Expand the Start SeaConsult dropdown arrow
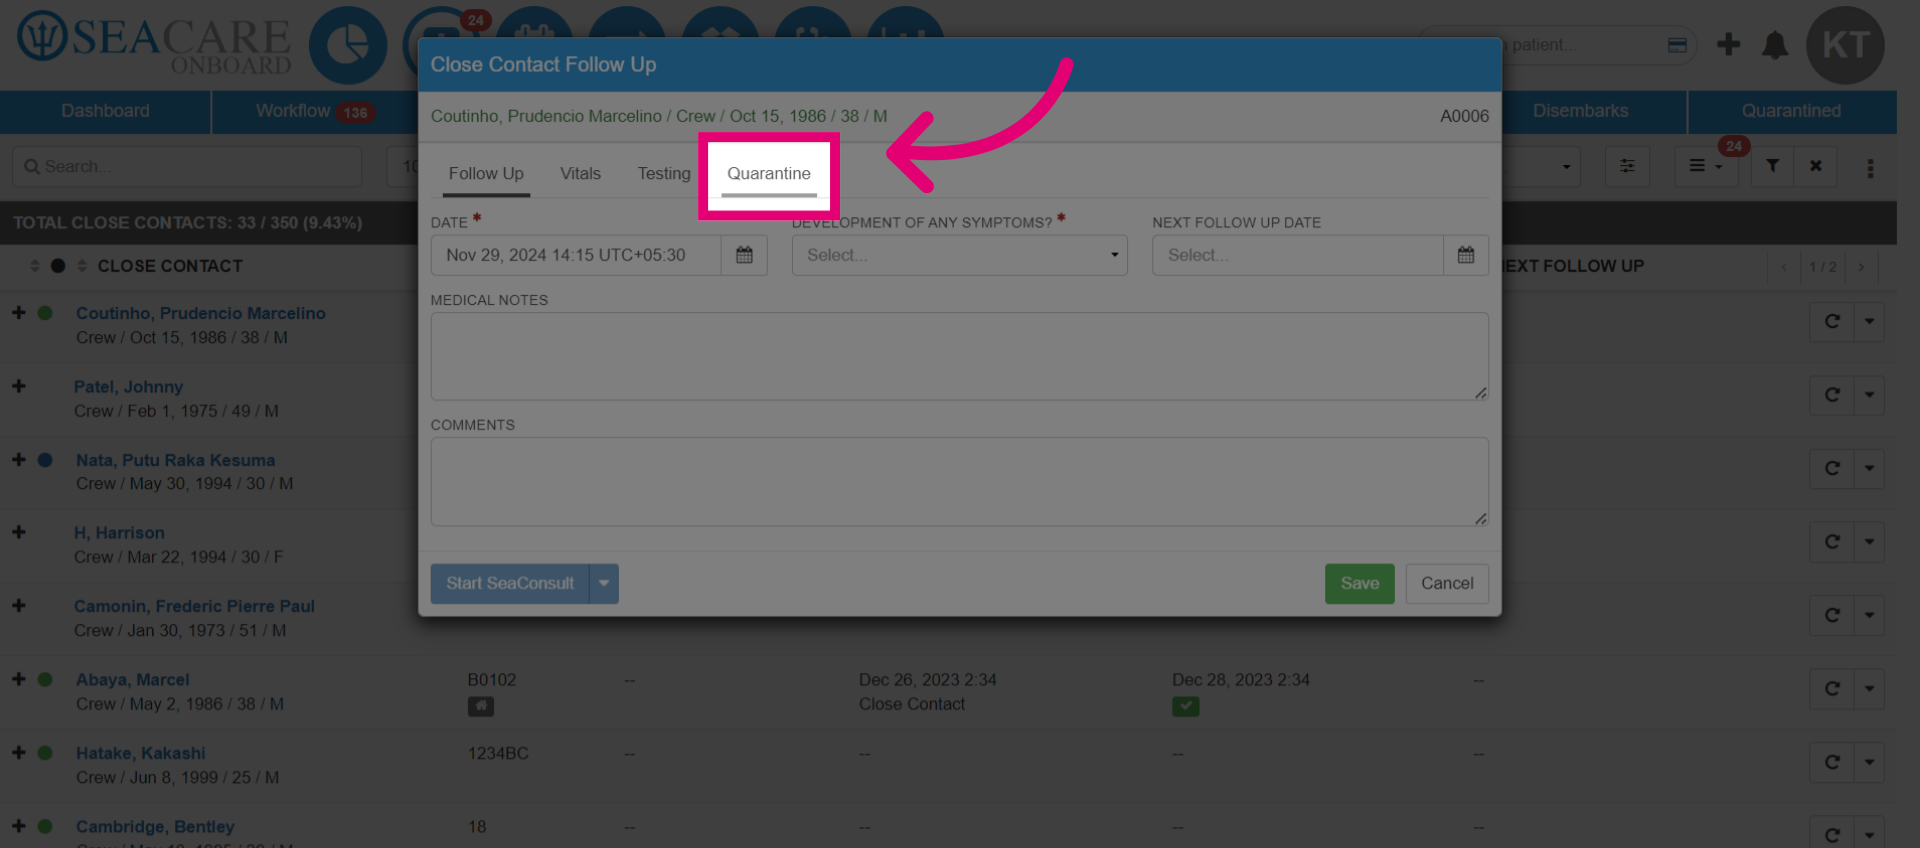This screenshot has width=1920, height=848. pos(604,583)
